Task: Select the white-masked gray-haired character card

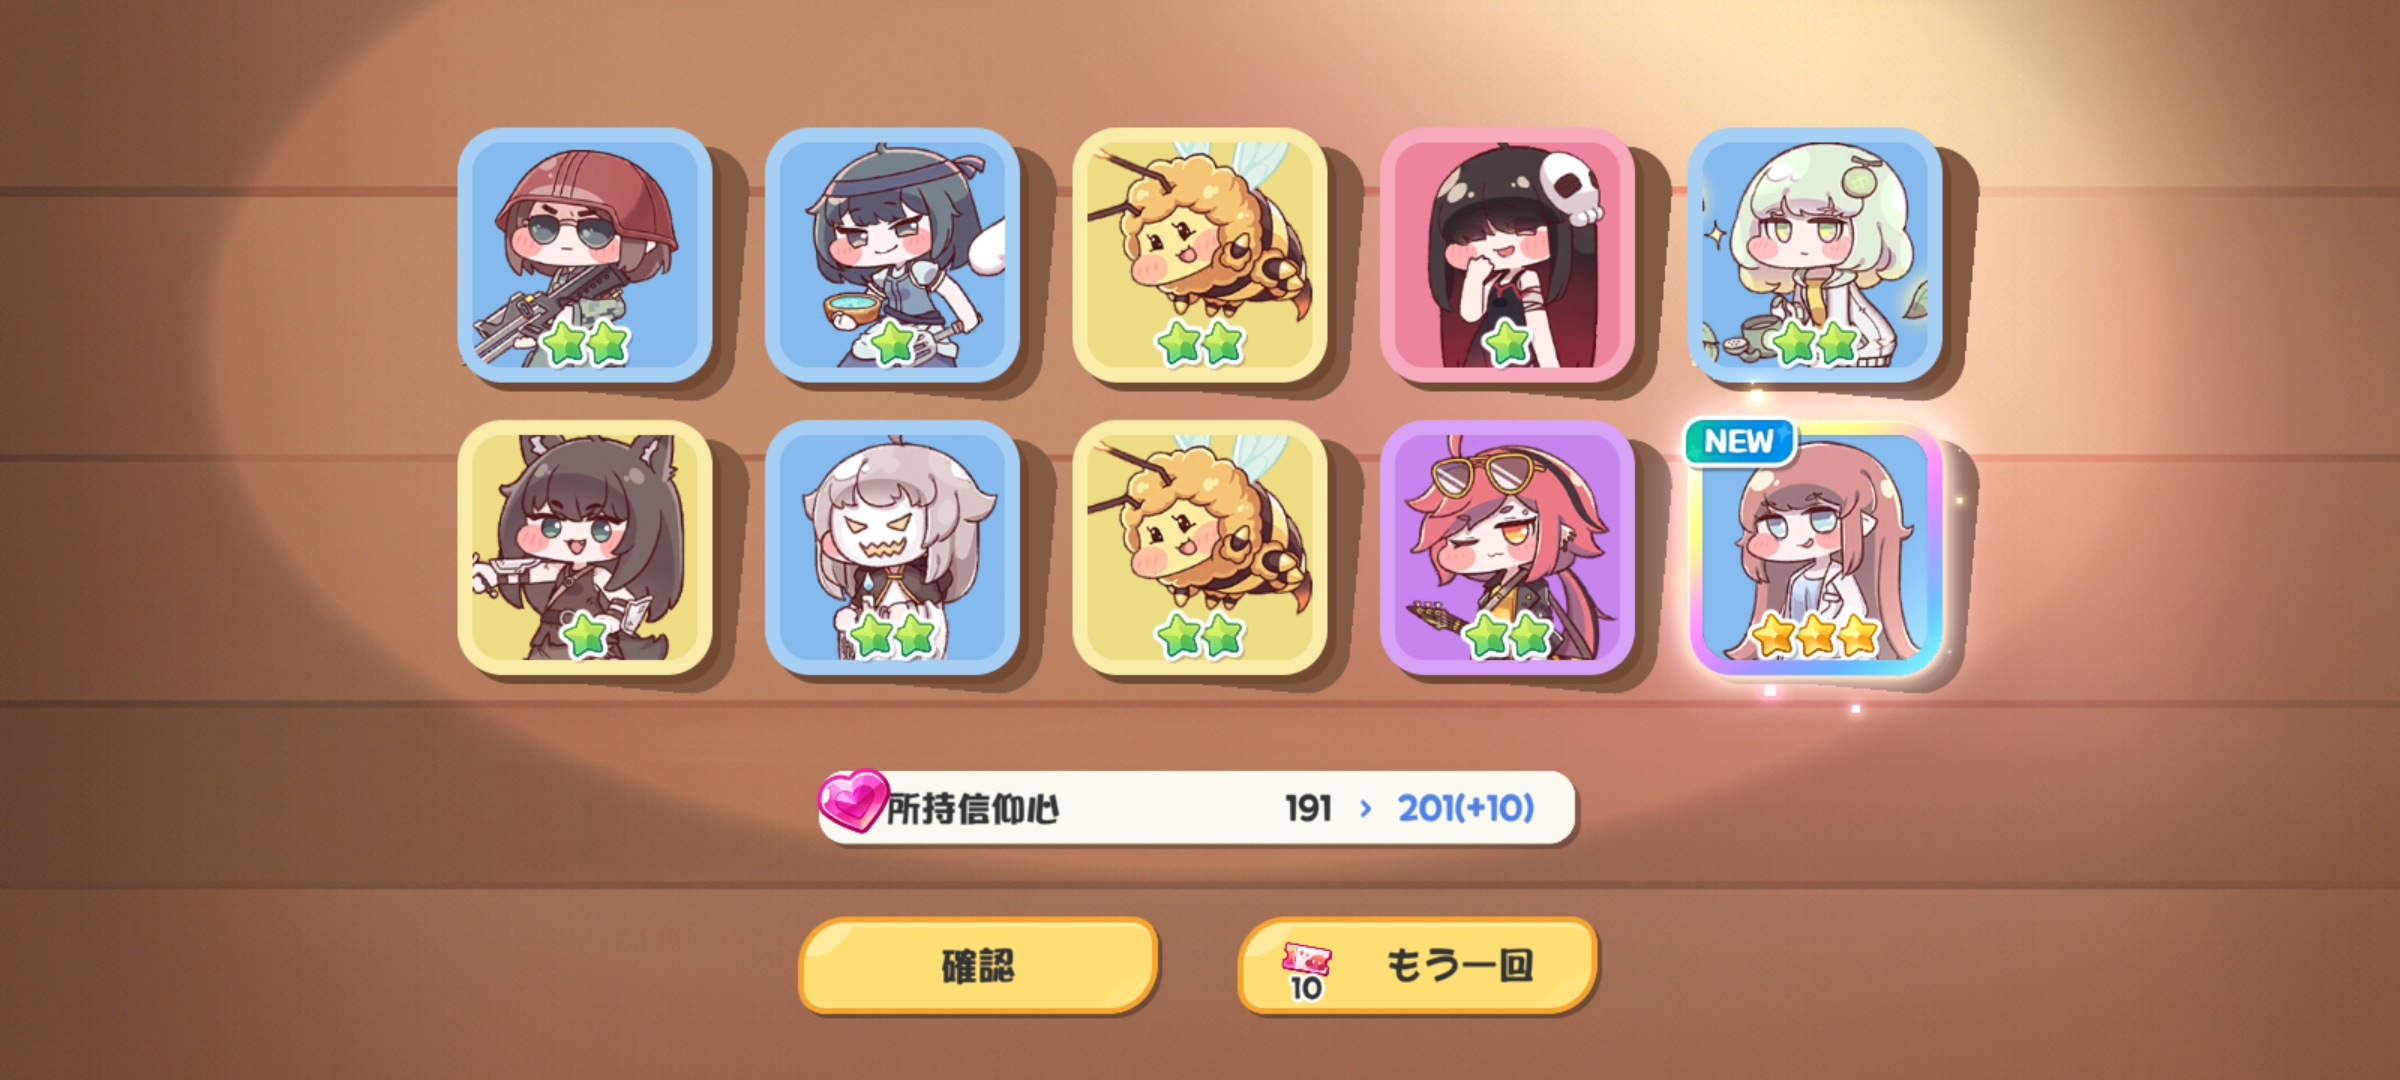Action: 892,547
